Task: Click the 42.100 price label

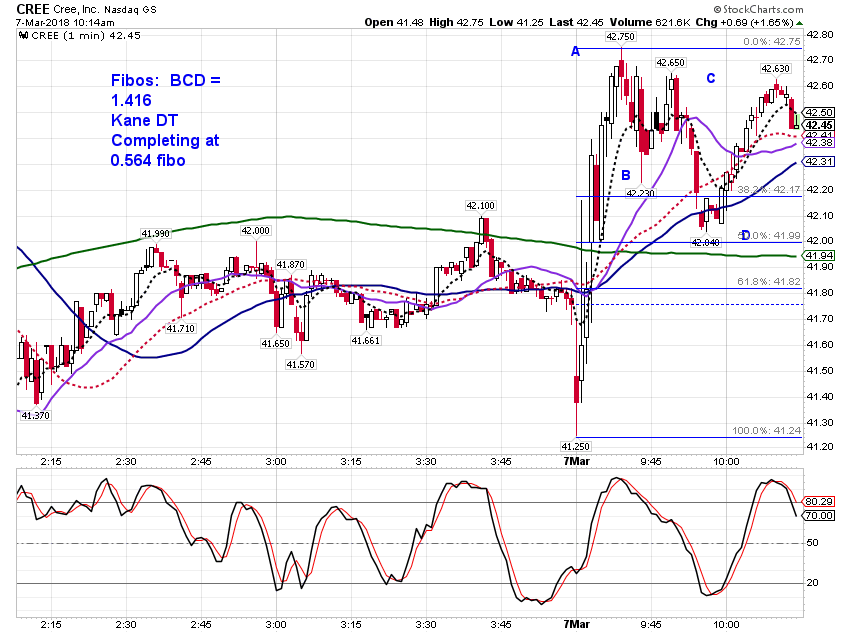Action: tap(480, 206)
